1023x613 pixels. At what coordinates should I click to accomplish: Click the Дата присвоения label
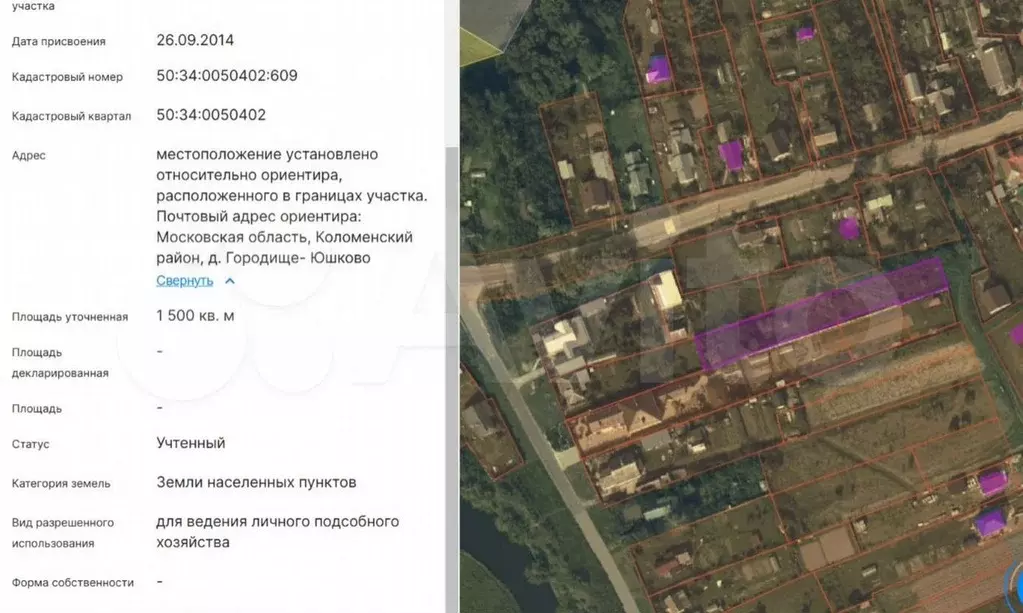(x=59, y=41)
